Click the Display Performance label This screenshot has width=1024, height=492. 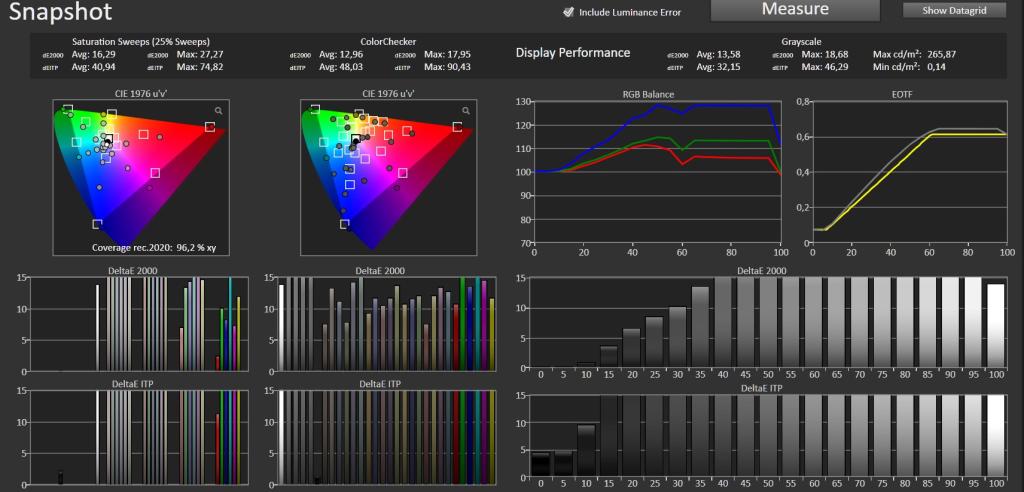point(573,53)
